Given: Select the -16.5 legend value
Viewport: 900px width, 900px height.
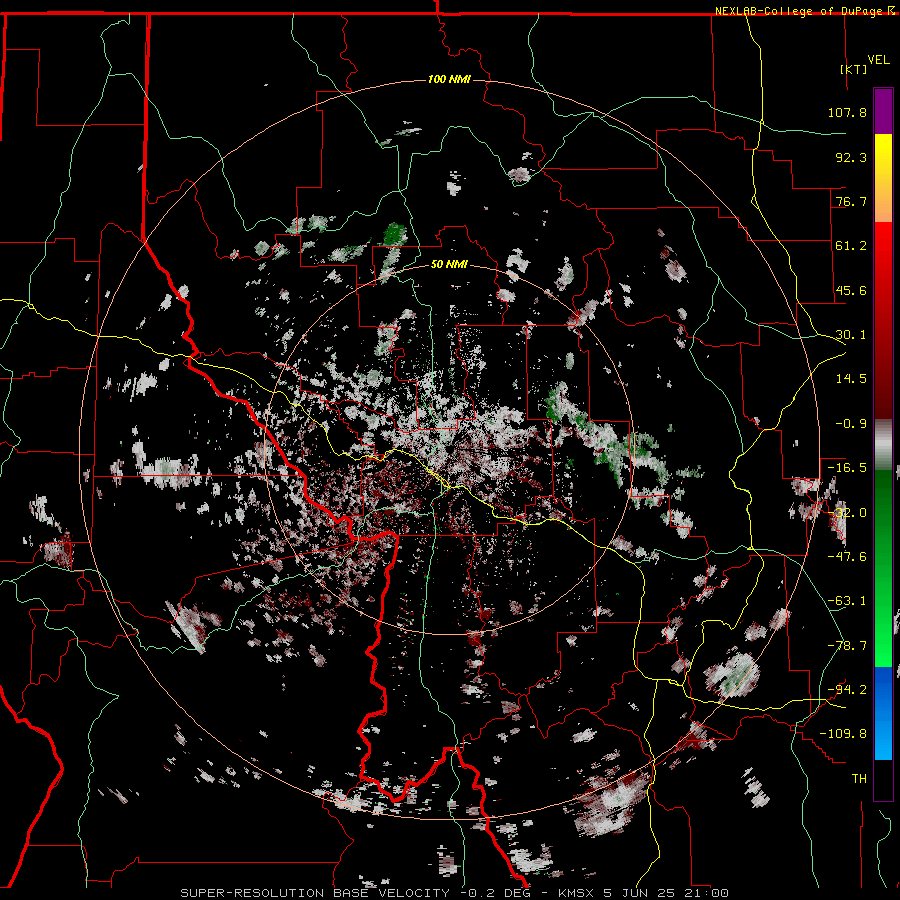Looking at the screenshot, I should [847, 468].
